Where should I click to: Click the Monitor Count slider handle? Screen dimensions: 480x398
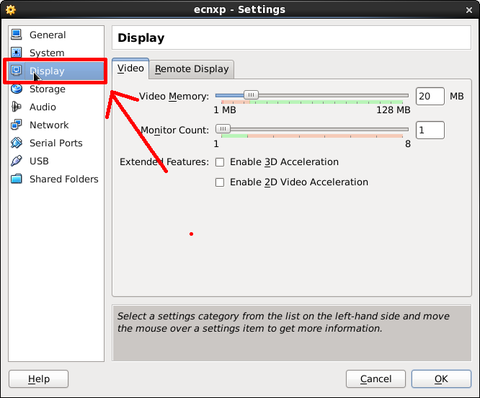point(223,129)
